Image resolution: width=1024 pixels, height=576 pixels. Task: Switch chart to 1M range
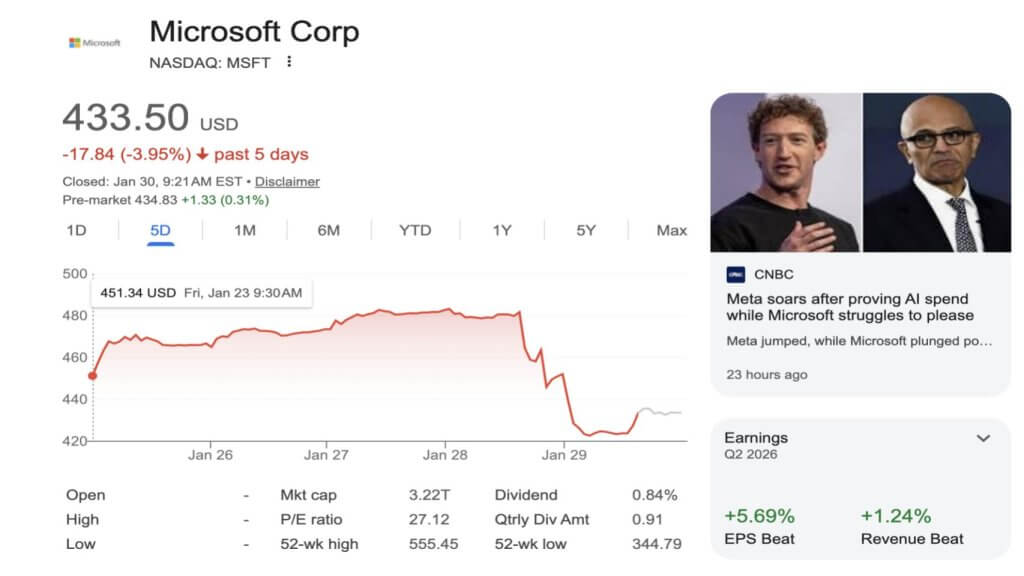pos(244,230)
